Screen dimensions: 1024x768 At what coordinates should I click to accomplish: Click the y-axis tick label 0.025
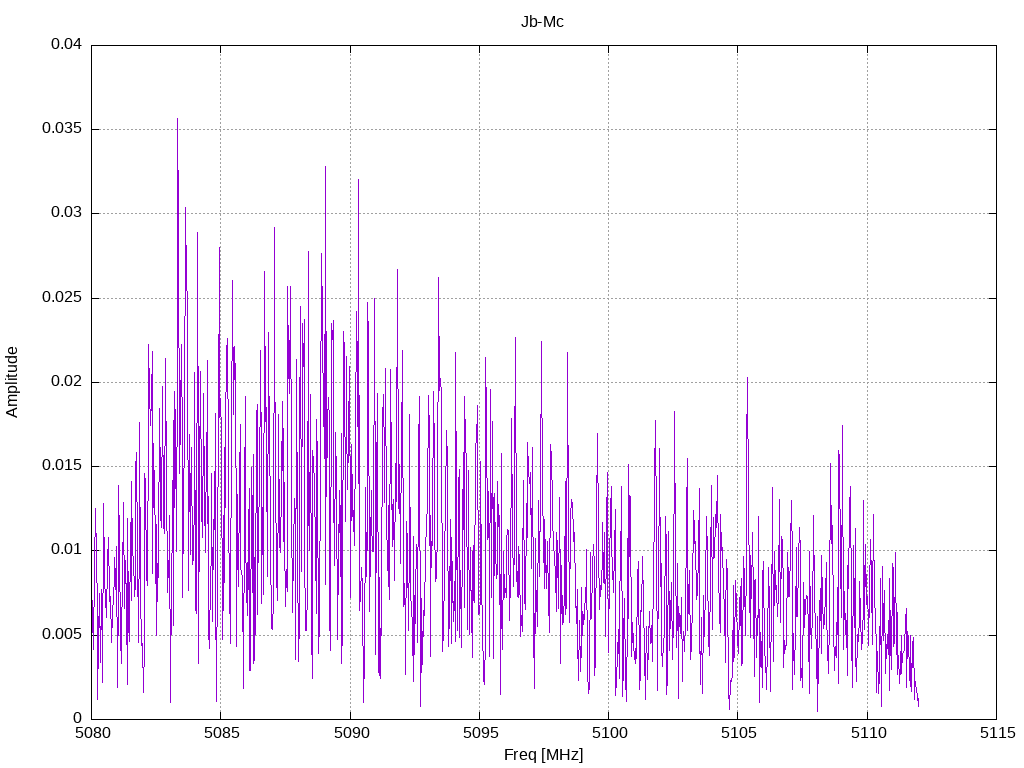62,298
